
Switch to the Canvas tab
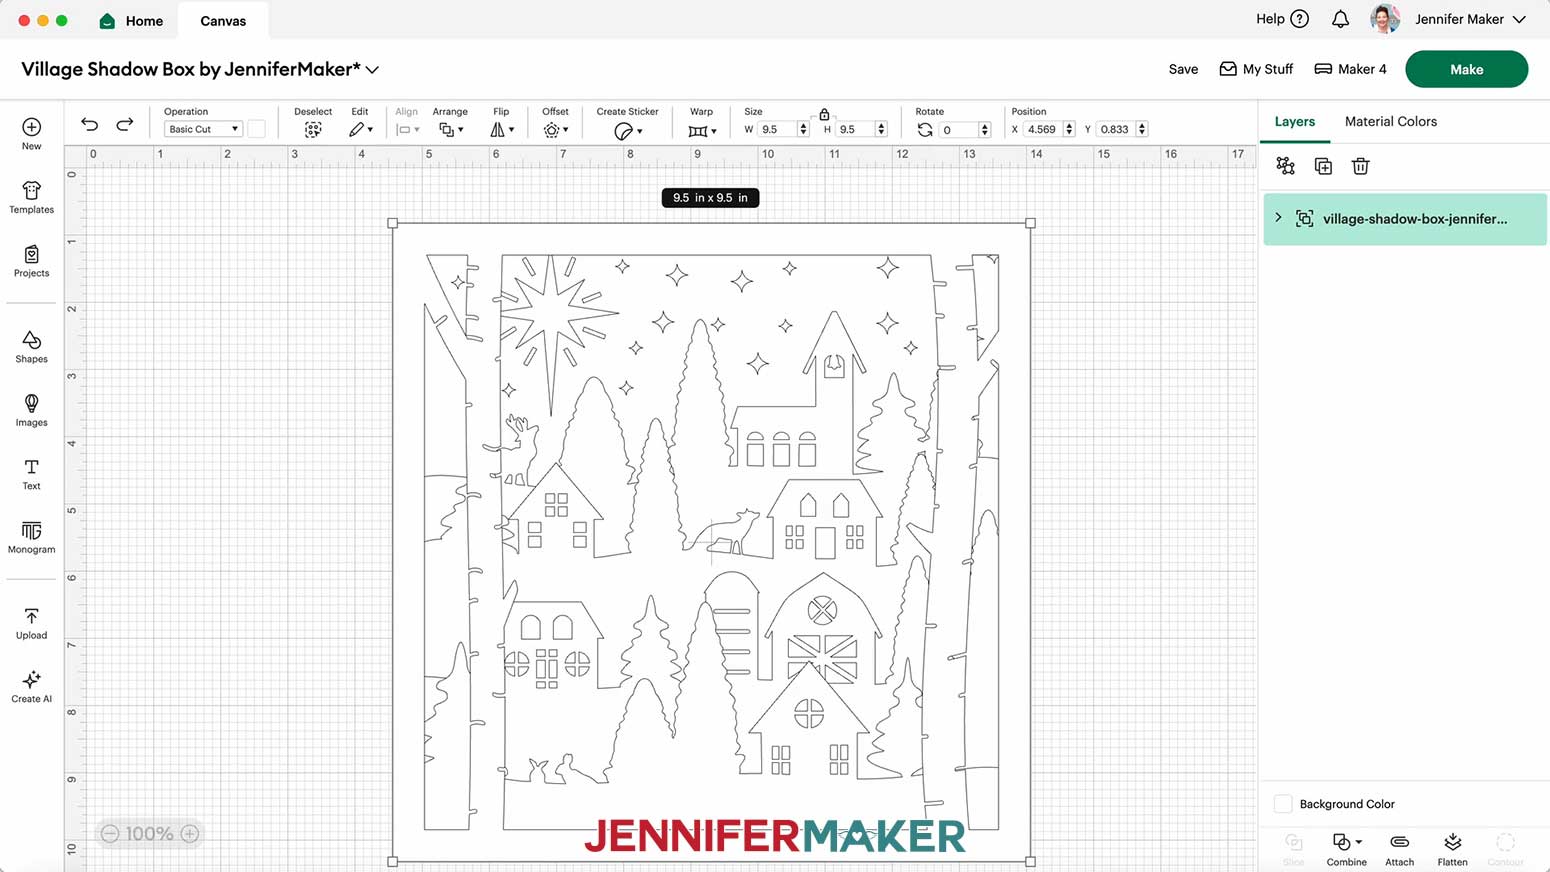point(223,20)
